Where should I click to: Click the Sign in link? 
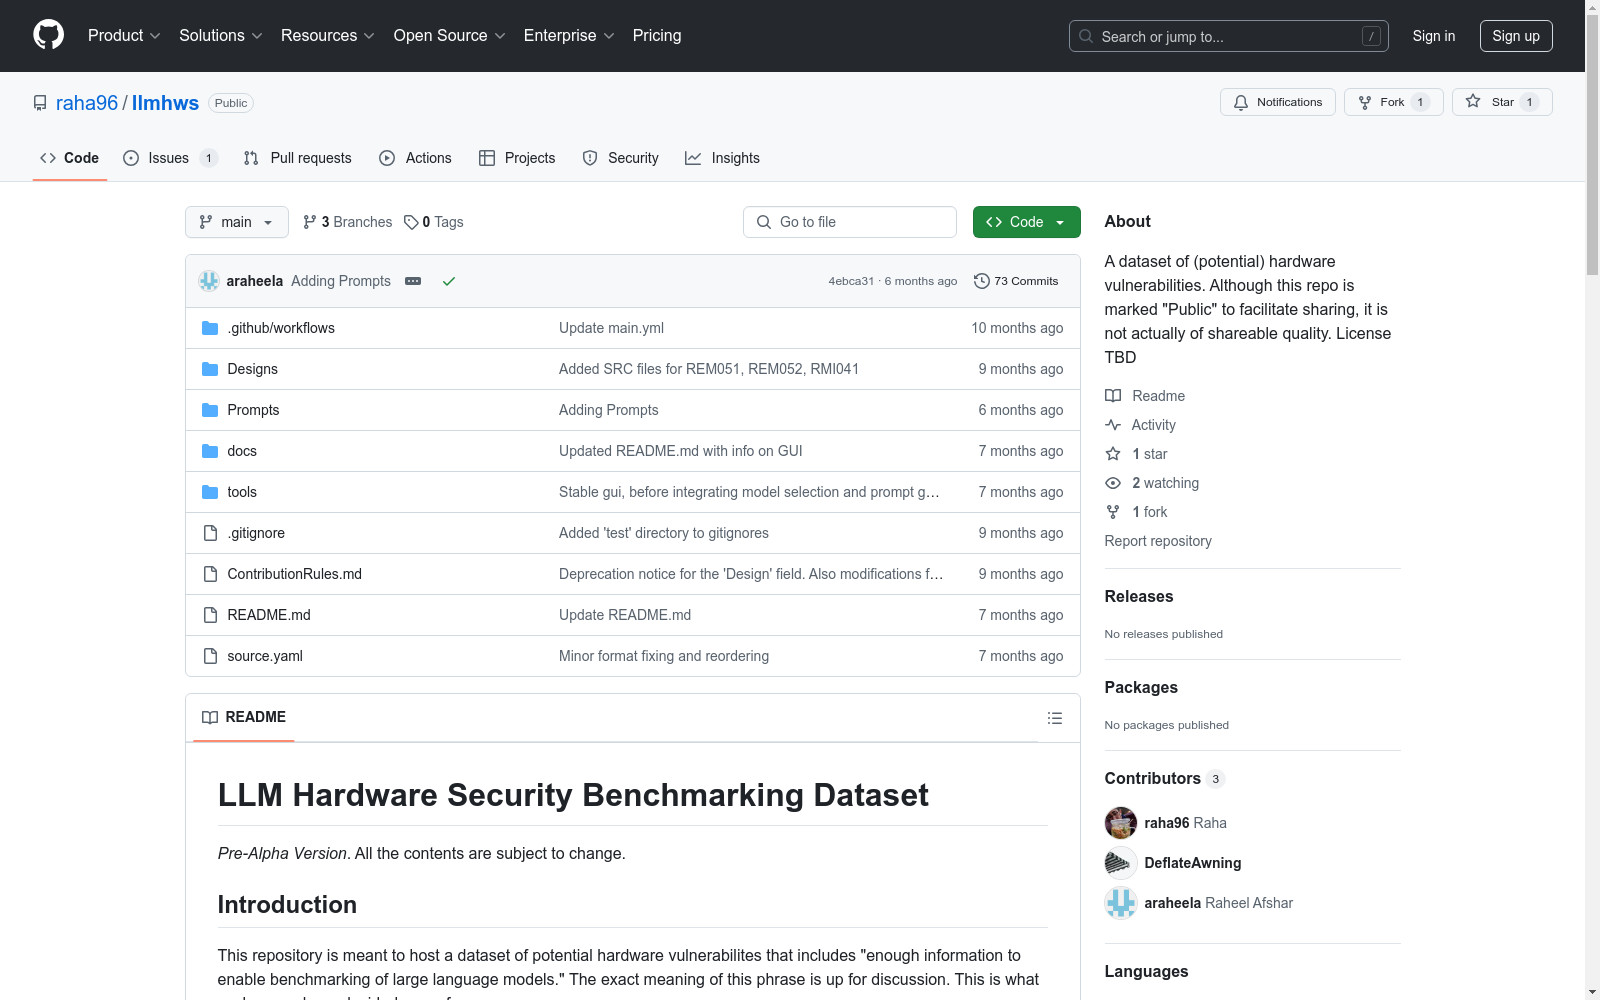pos(1434,36)
